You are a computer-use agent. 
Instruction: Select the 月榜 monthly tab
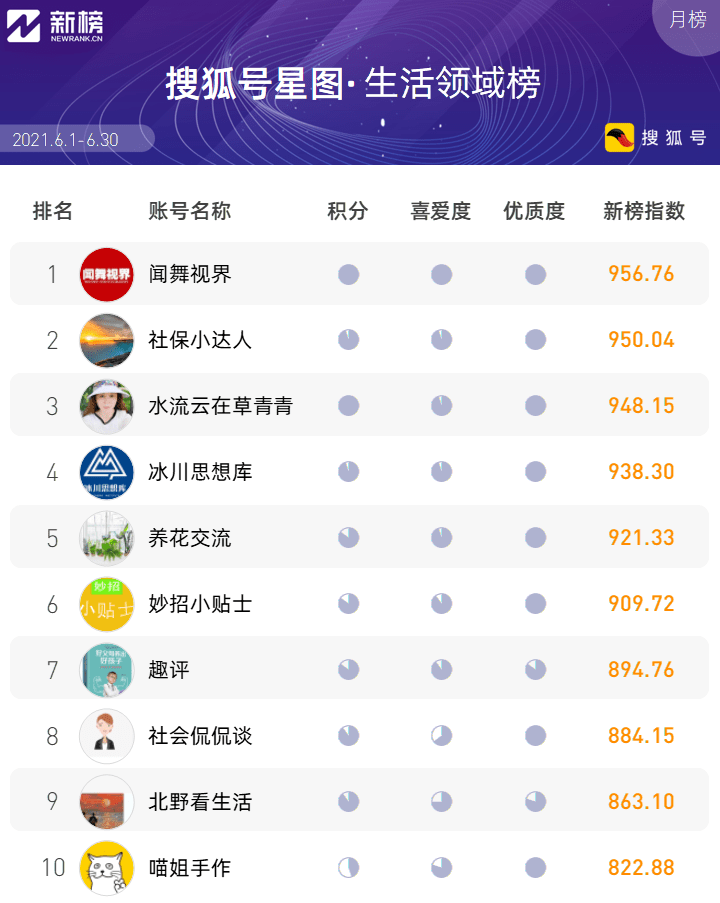coord(688,20)
